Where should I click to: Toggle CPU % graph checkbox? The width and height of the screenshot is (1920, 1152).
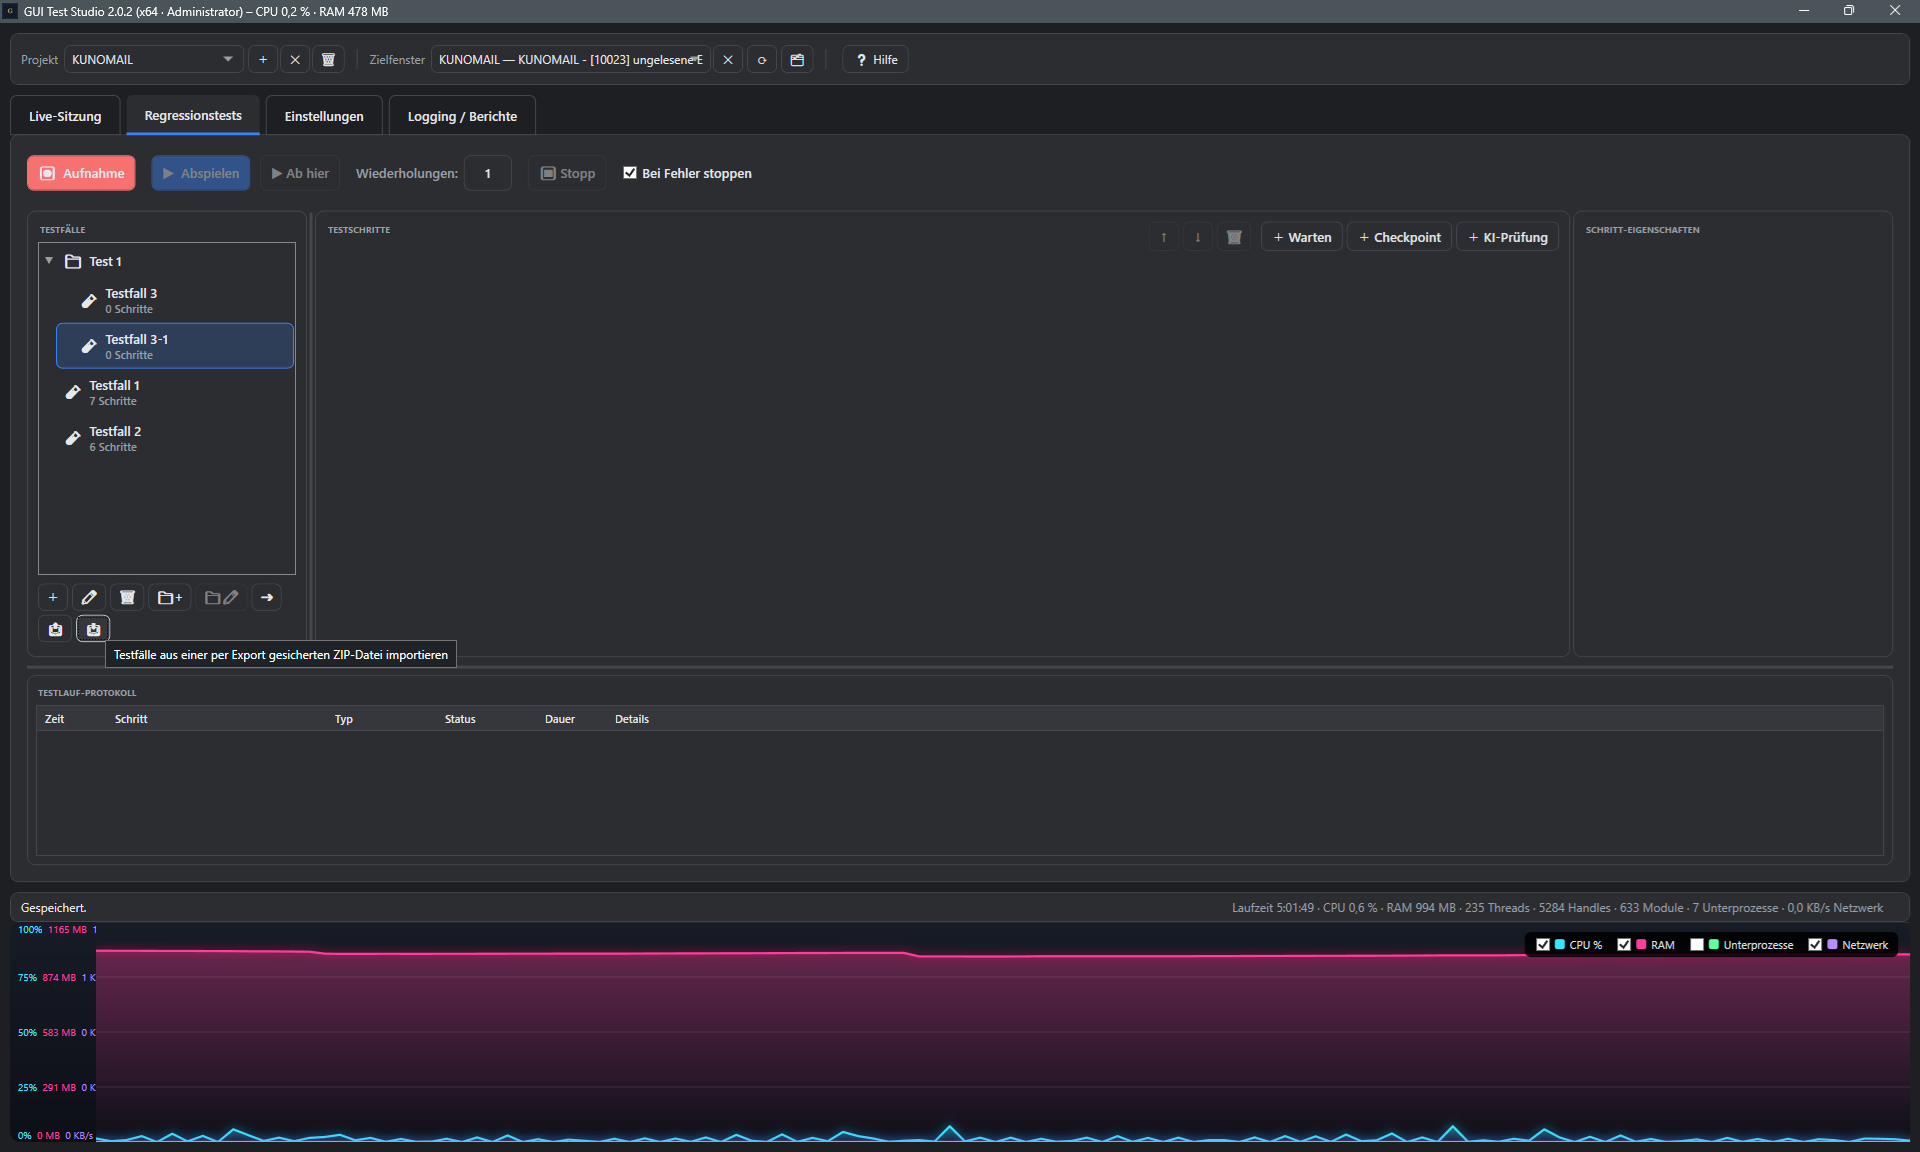(1543, 945)
